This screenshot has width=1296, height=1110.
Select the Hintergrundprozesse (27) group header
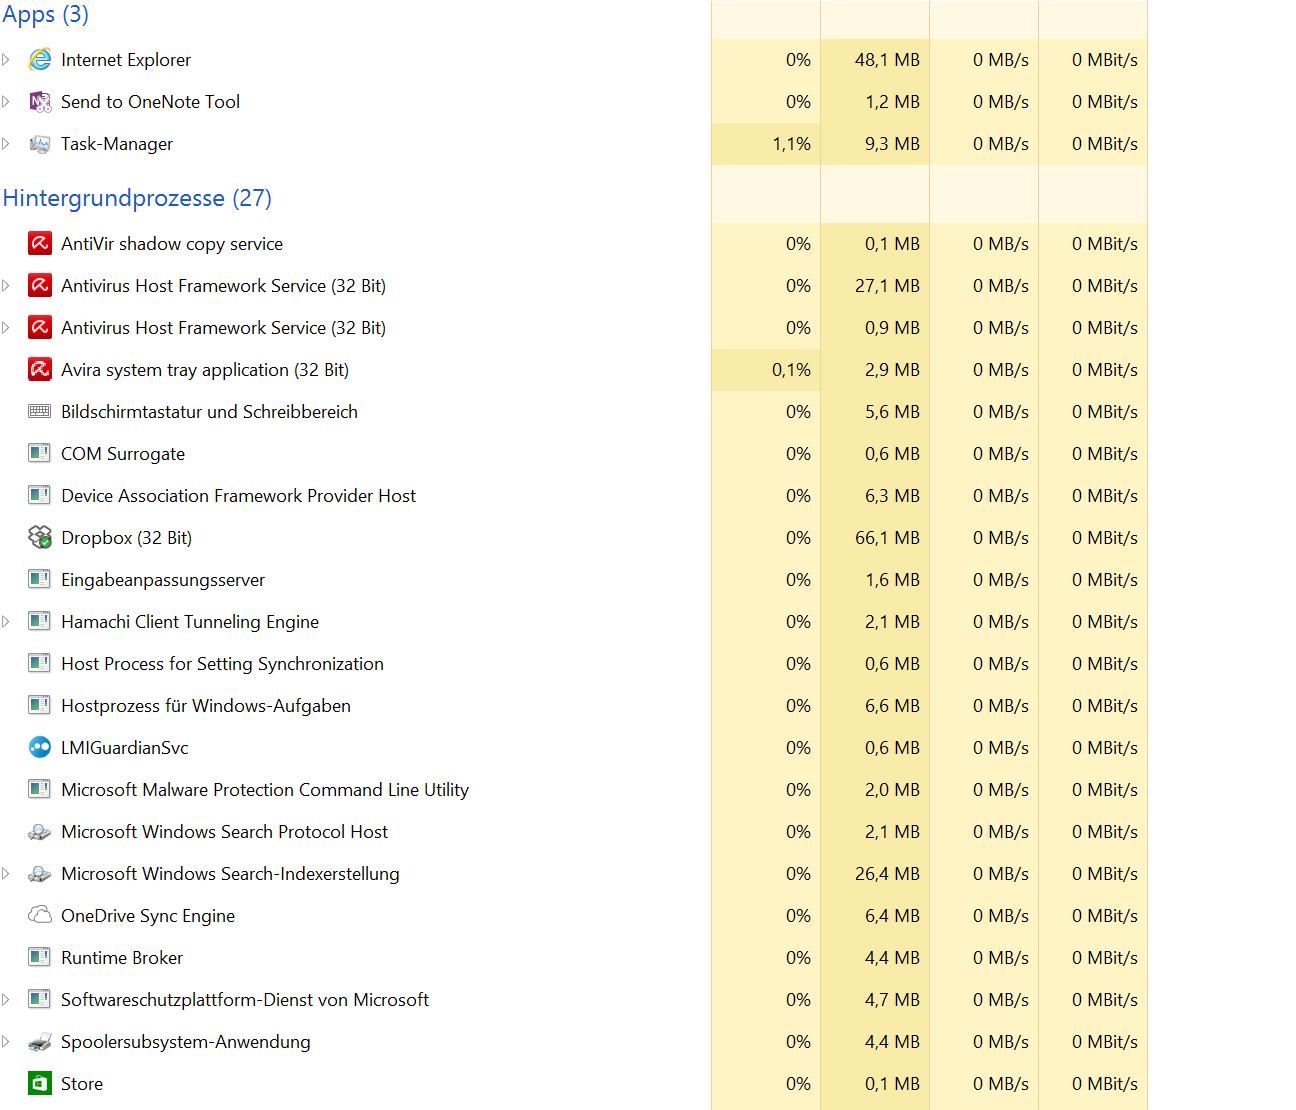(x=137, y=198)
